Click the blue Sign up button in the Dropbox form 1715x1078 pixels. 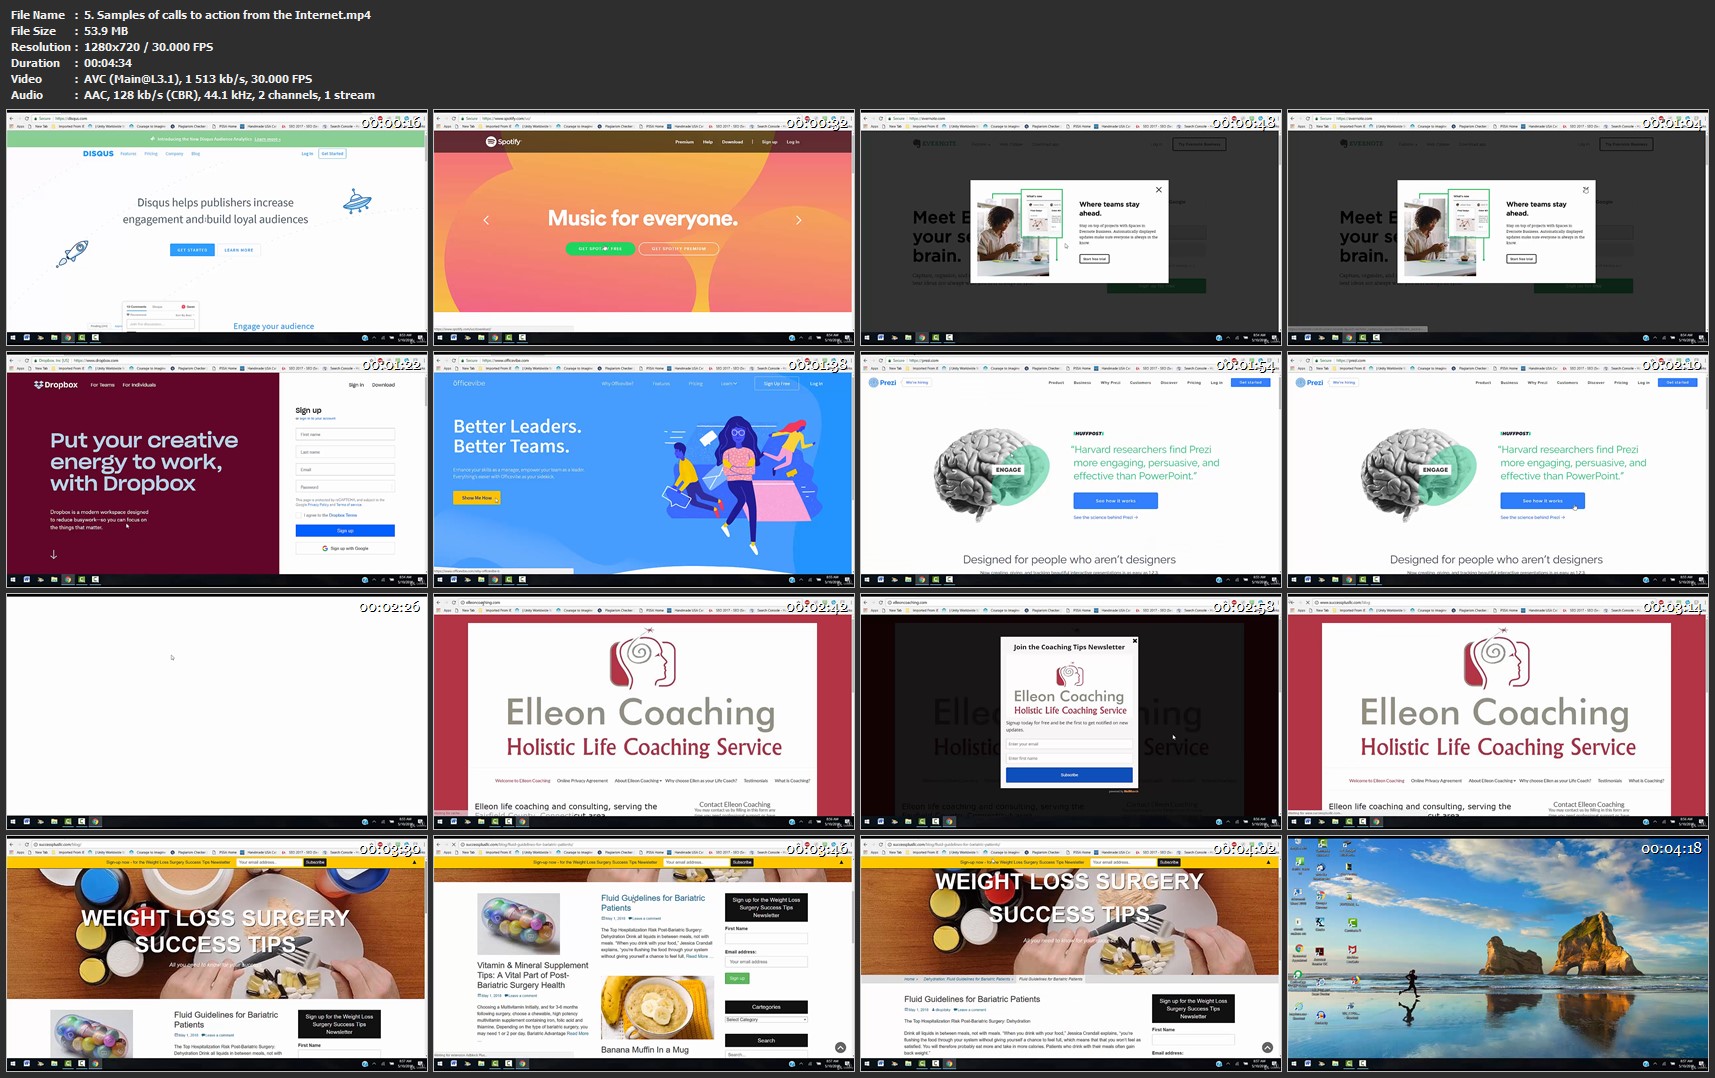click(345, 531)
